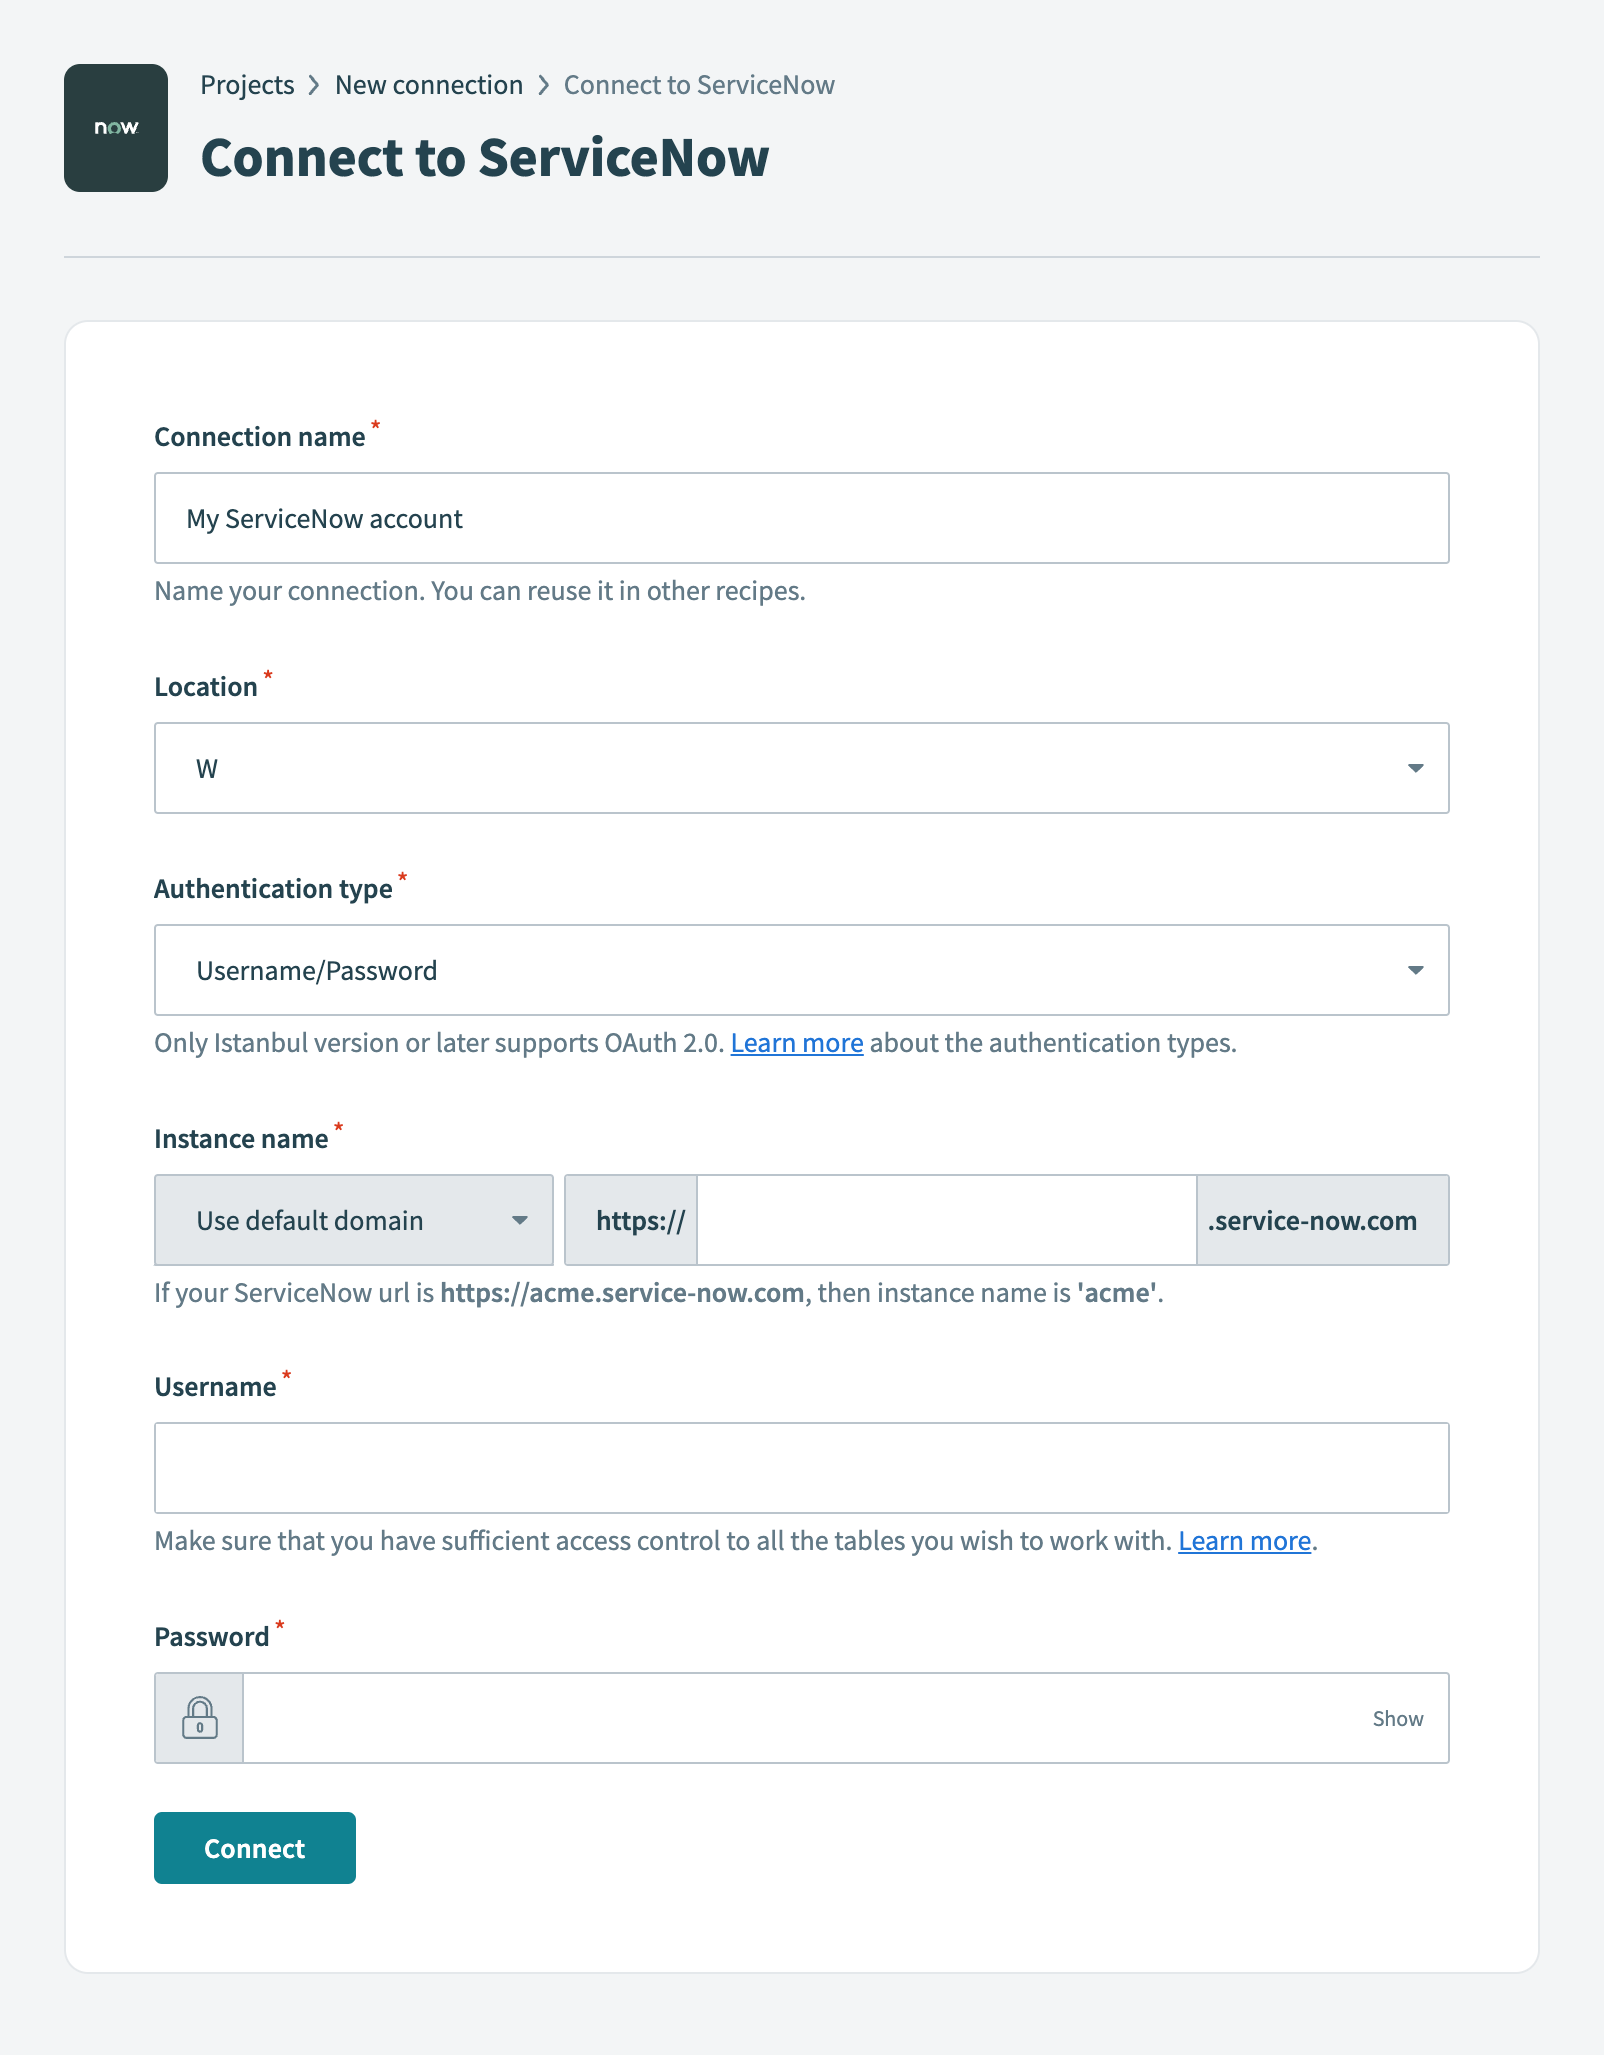Image resolution: width=1604 pixels, height=2055 pixels.
Task: Open New connection from the breadcrumb
Action: click(x=428, y=85)
